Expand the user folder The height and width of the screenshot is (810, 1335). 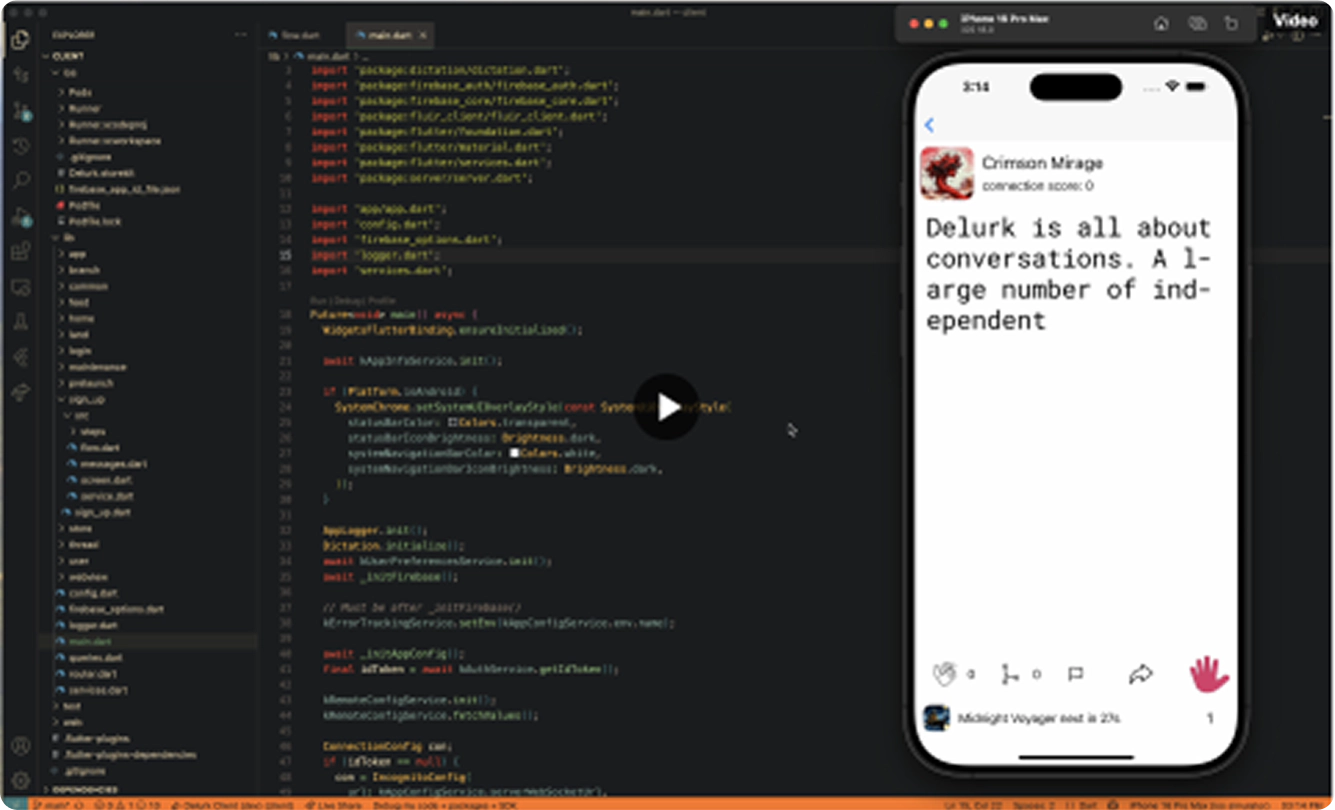(x=80, y=560)
